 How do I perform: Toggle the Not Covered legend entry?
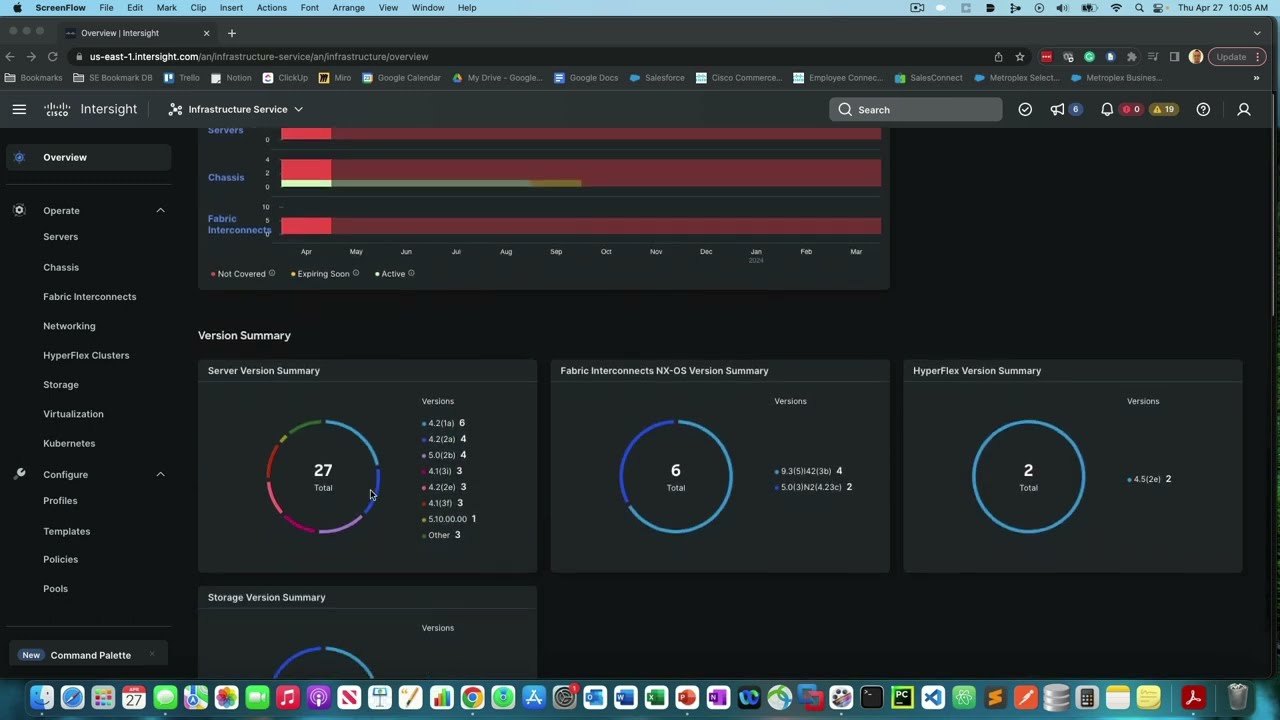point(241,274)
